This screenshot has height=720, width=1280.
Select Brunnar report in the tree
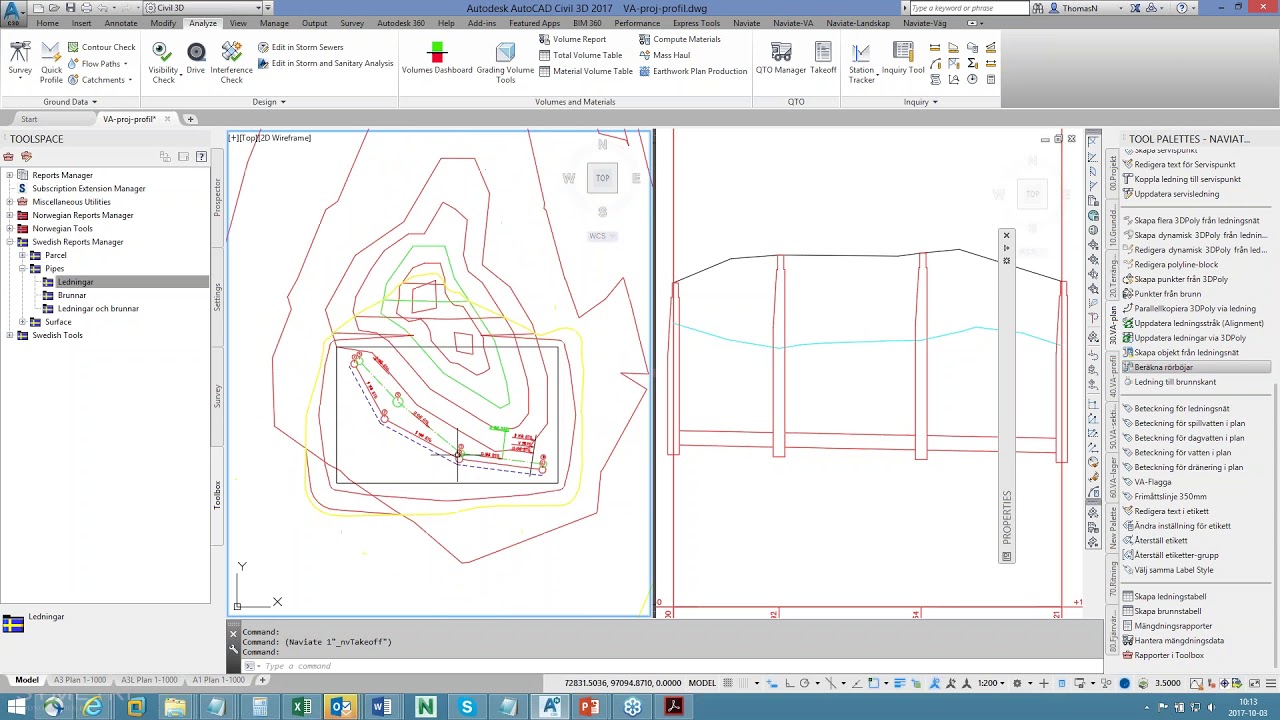point(72,295)
